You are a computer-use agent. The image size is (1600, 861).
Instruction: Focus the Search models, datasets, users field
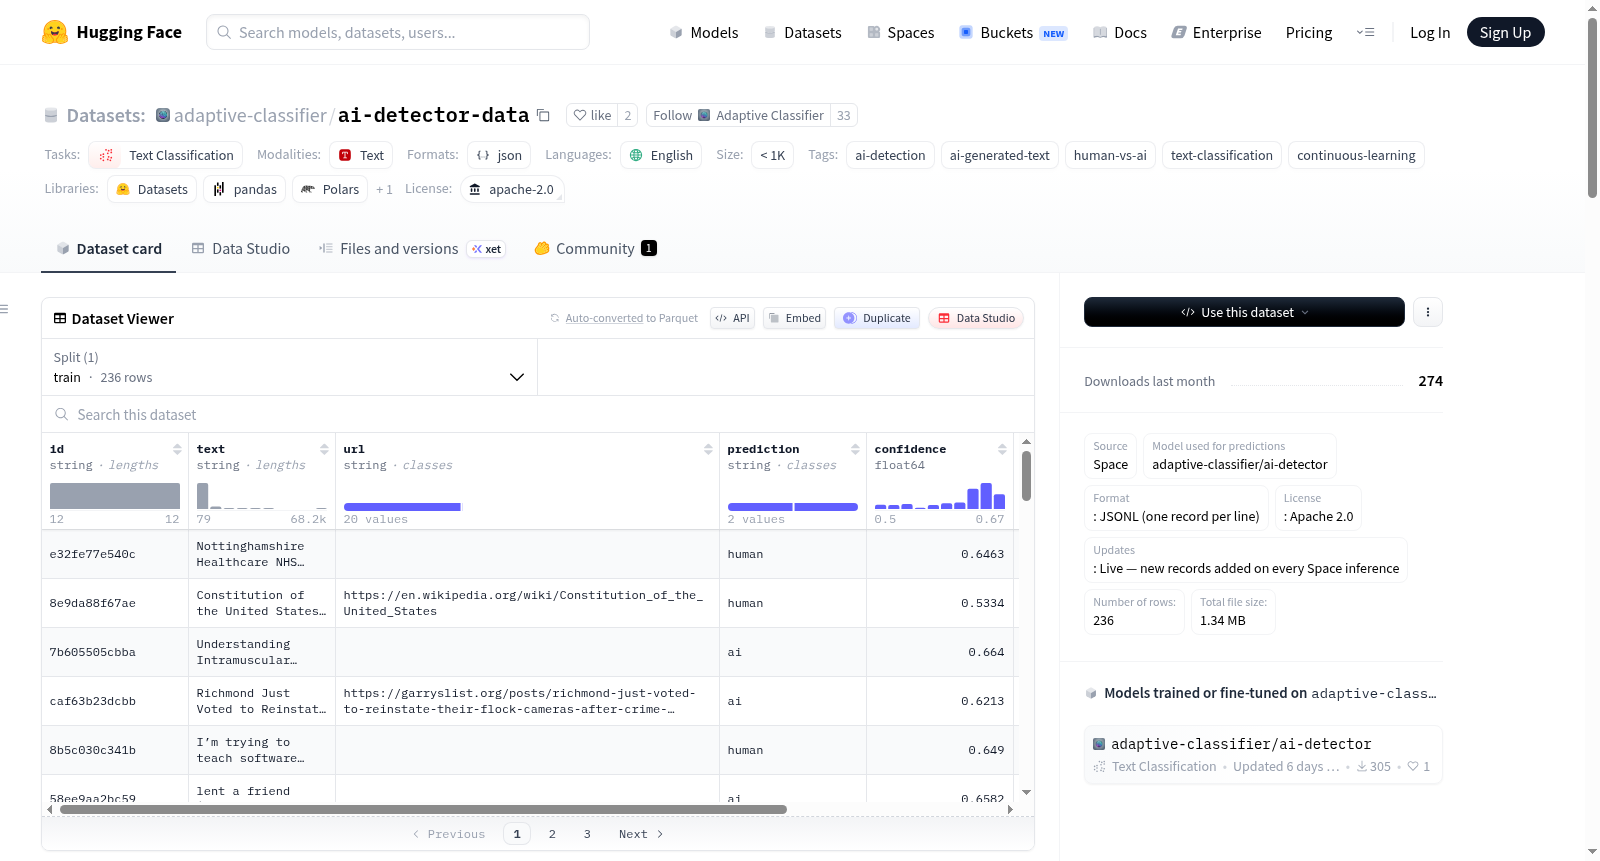click(x=398, y=32)
